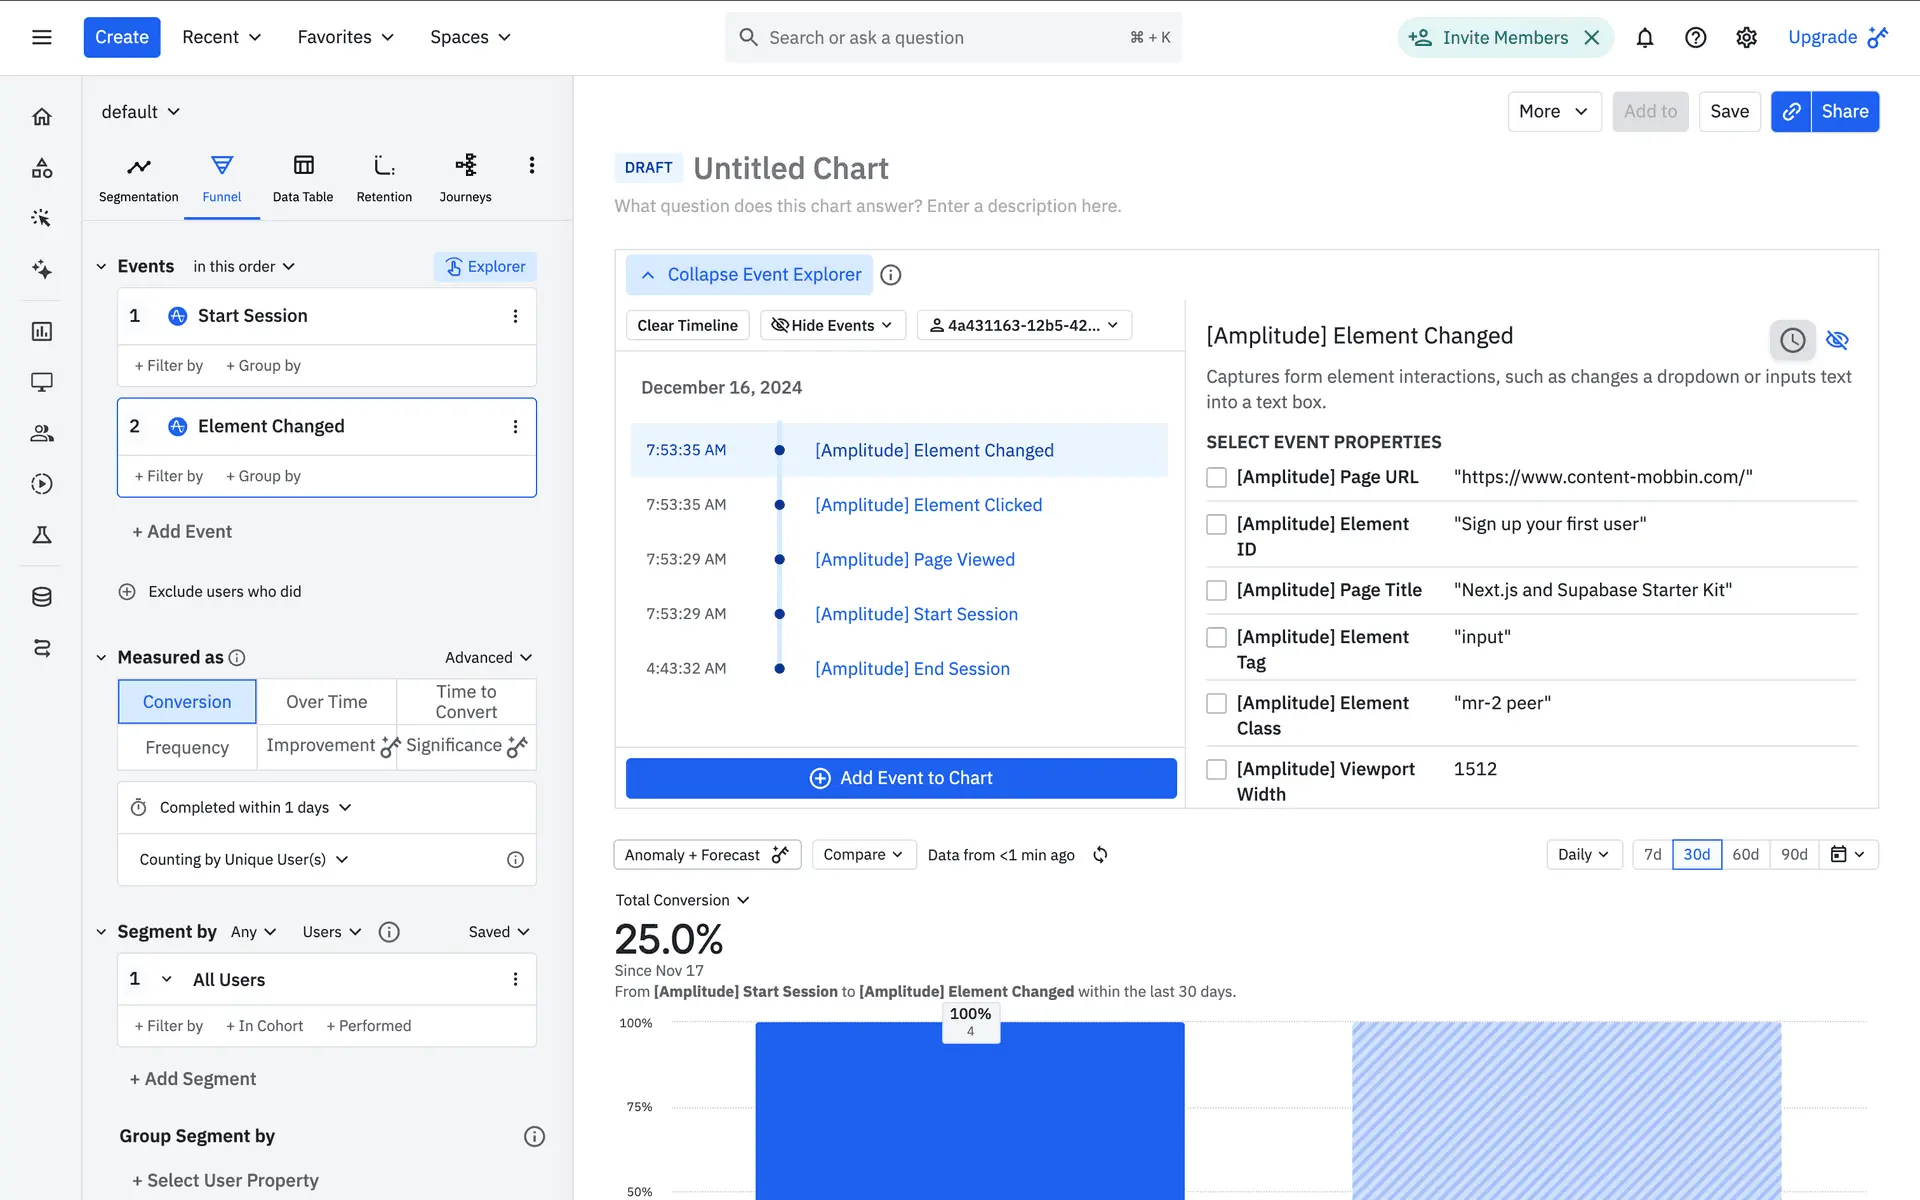Viewport: 1920px width, 1200px height.
Task: Expand the Daily interval dropdown
Action: [x=1583, y=854]
